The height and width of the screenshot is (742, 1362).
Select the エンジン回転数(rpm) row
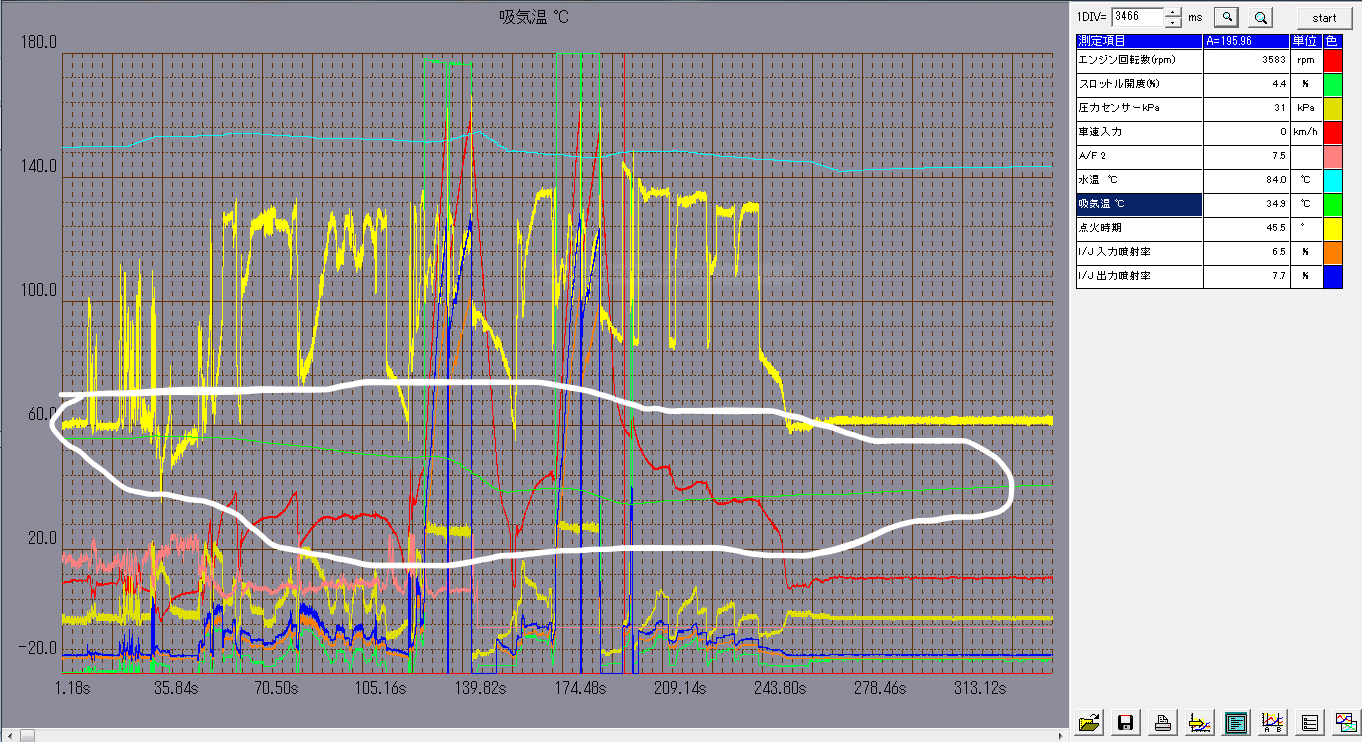tap(1139, 60)
